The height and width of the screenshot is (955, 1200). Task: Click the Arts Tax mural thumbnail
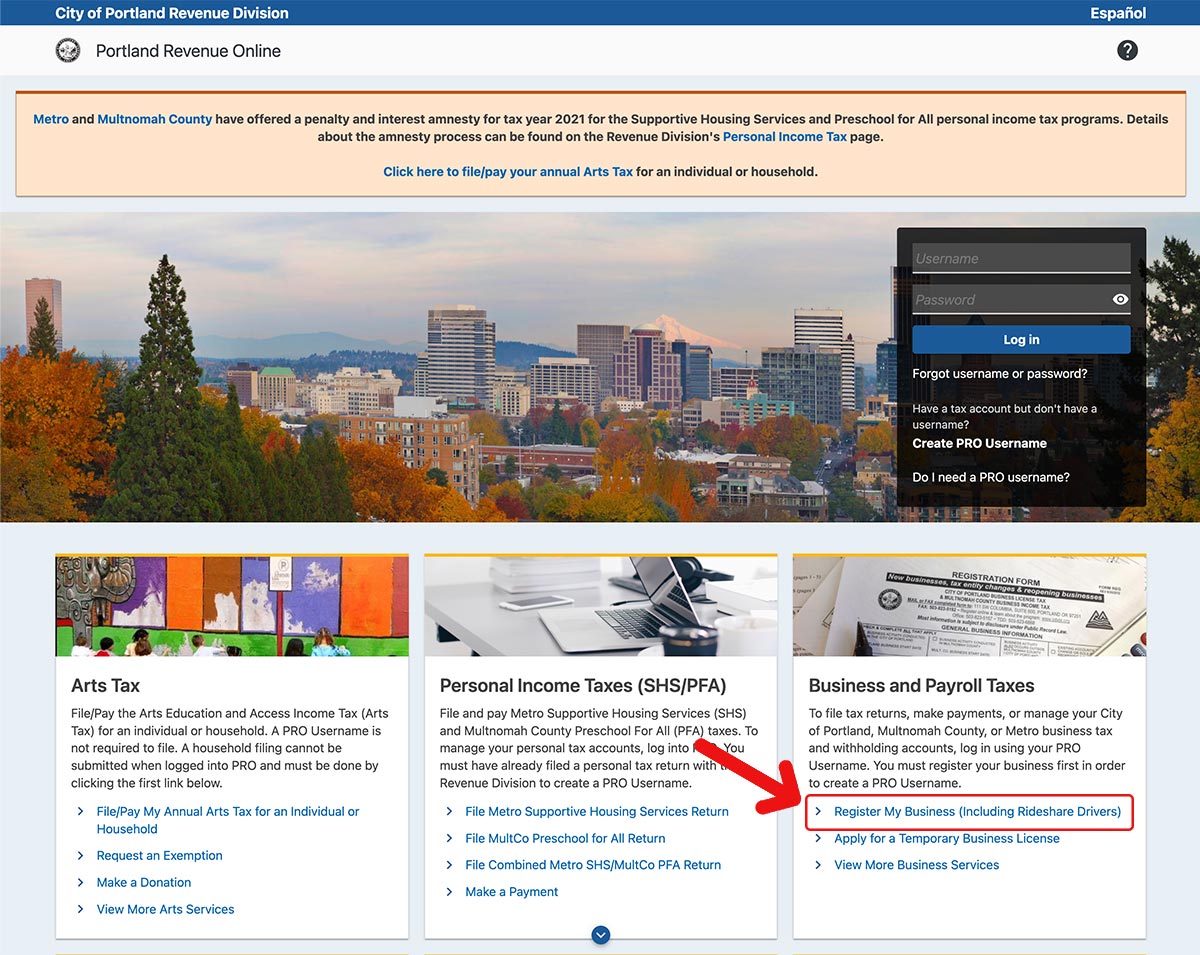(x=232, y=606)
